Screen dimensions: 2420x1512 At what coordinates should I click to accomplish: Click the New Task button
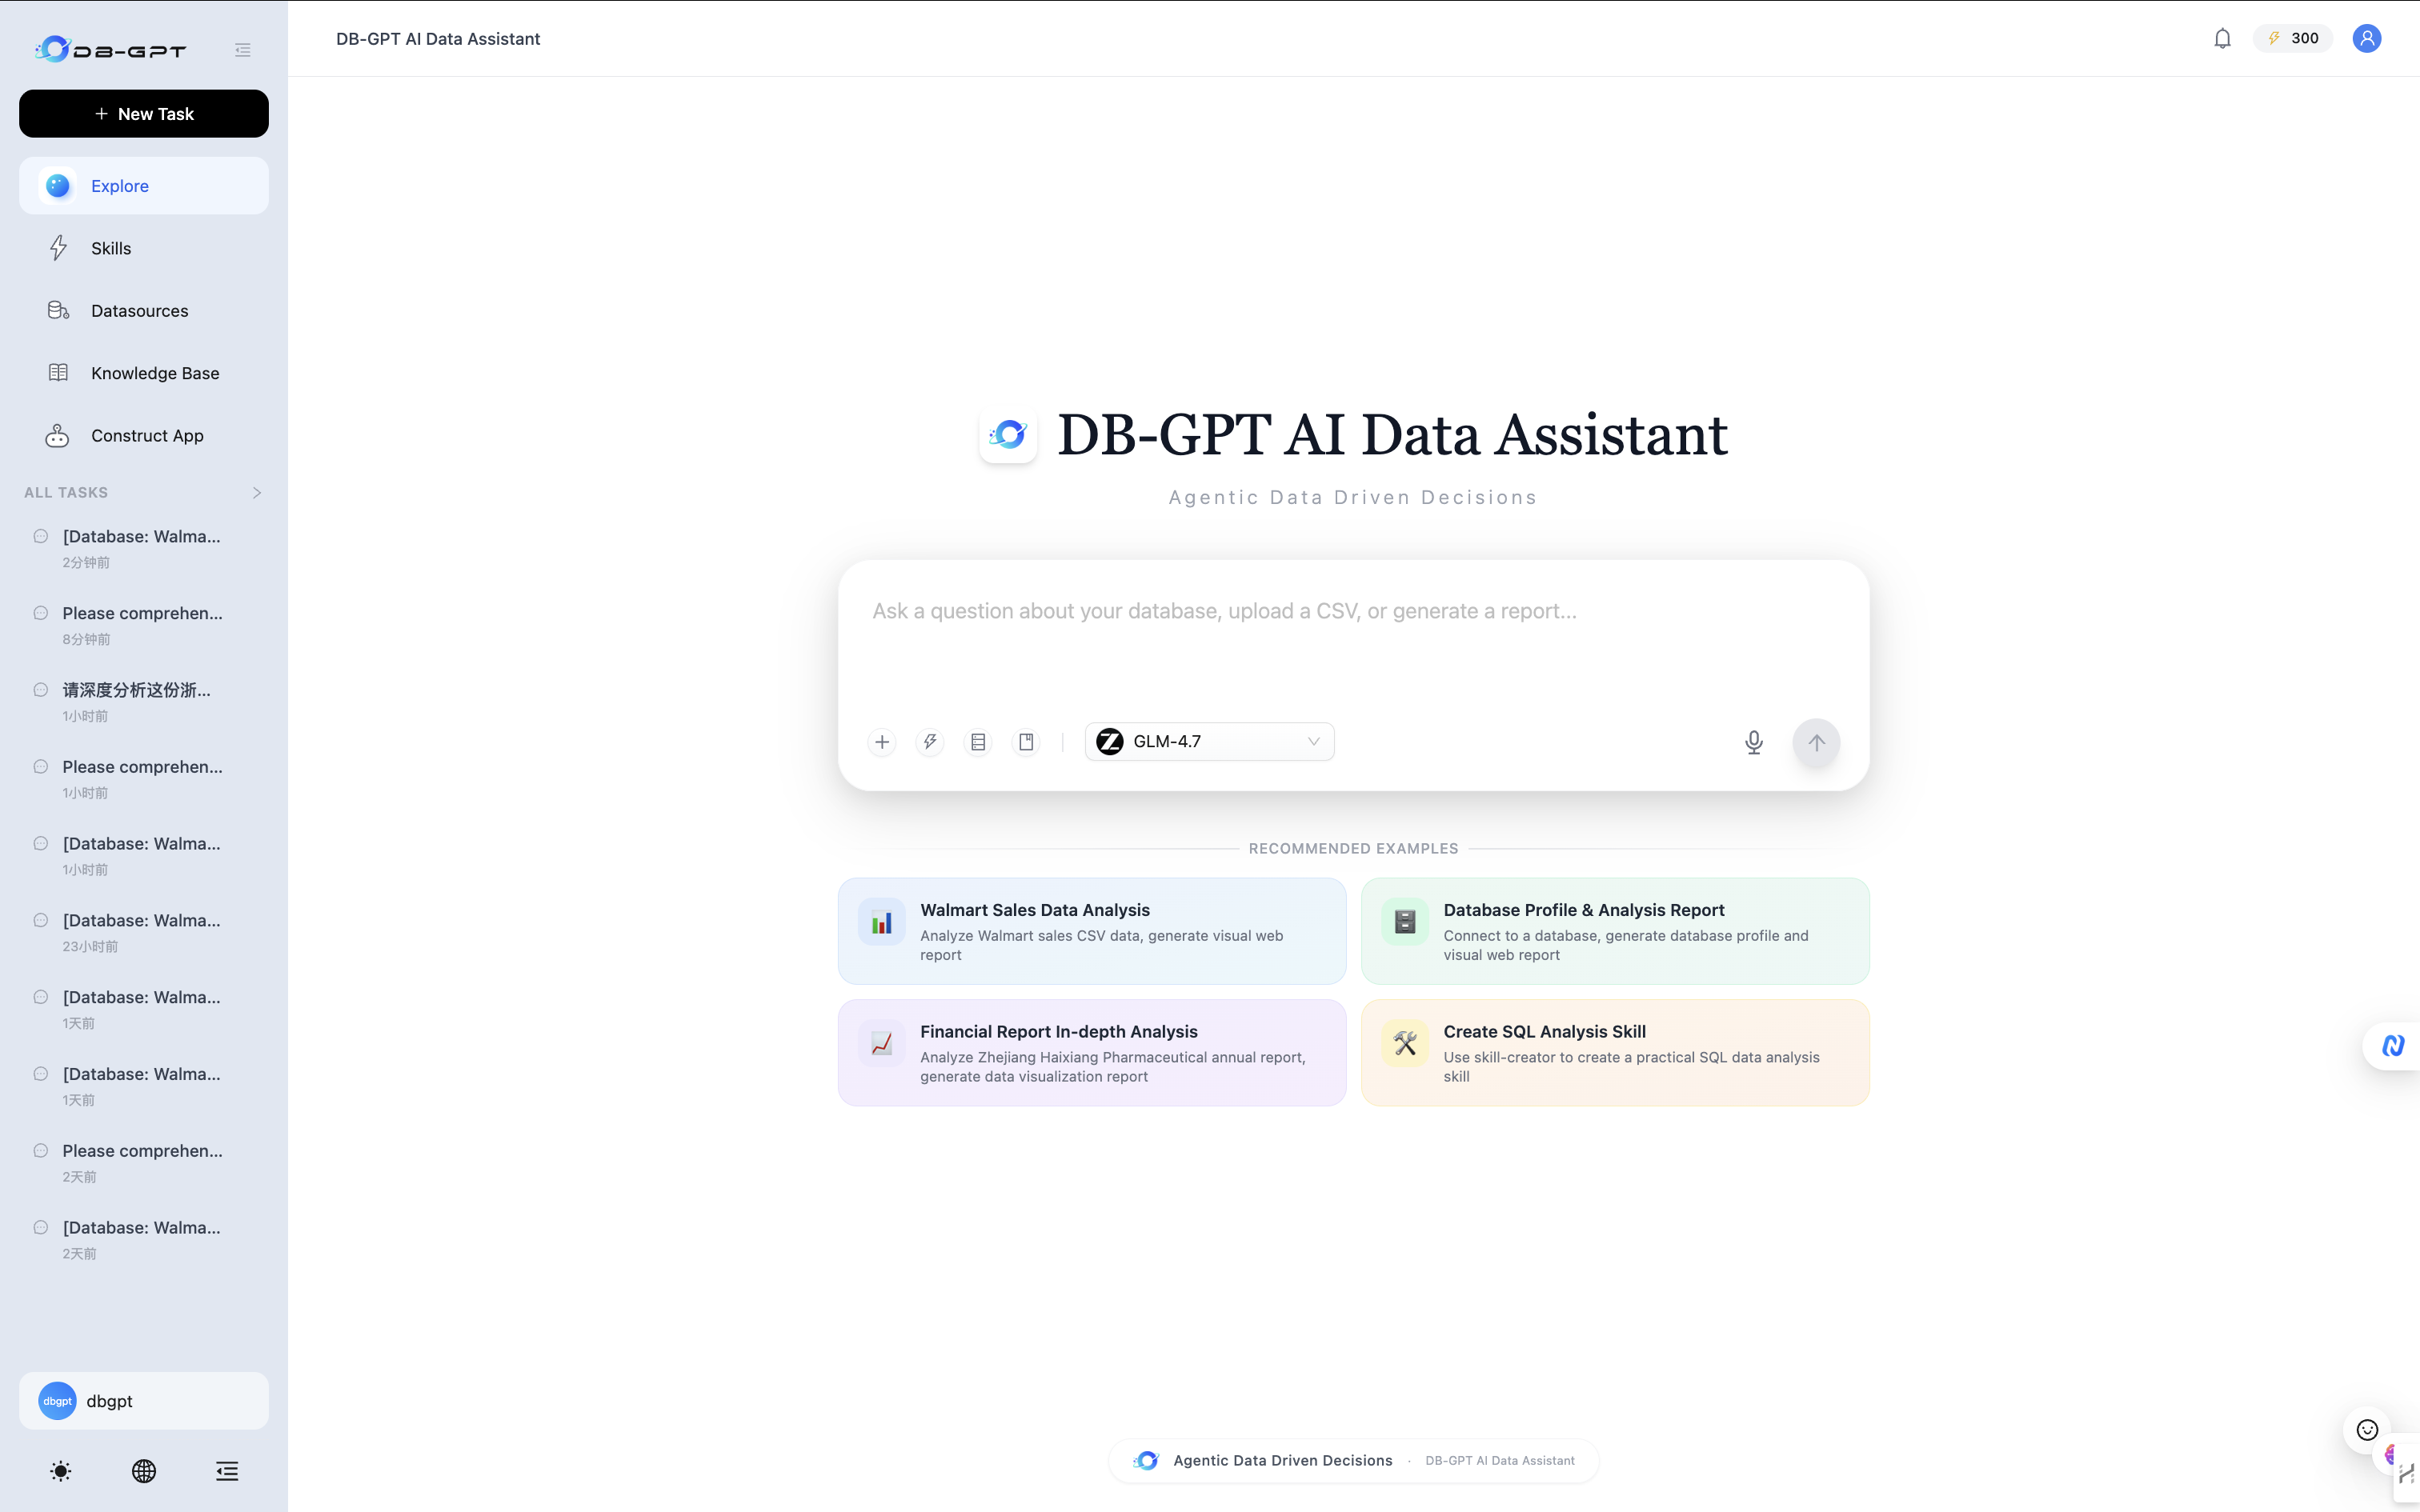coord(143,113)
